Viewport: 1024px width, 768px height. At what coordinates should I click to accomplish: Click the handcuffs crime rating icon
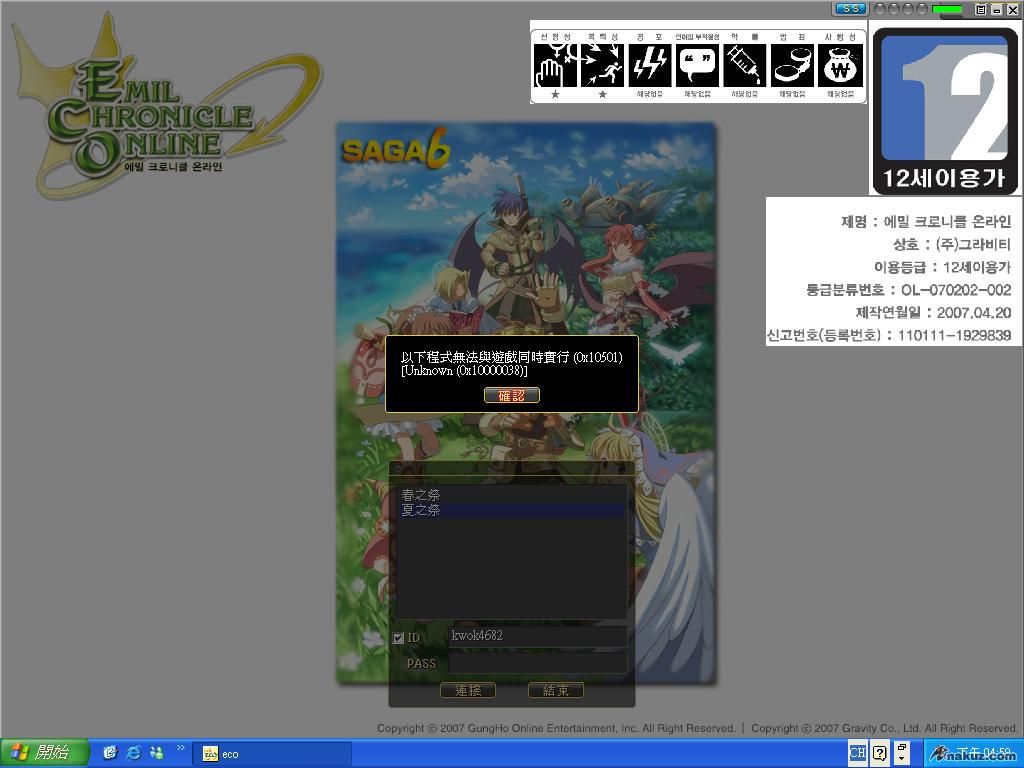pos(793,65)
